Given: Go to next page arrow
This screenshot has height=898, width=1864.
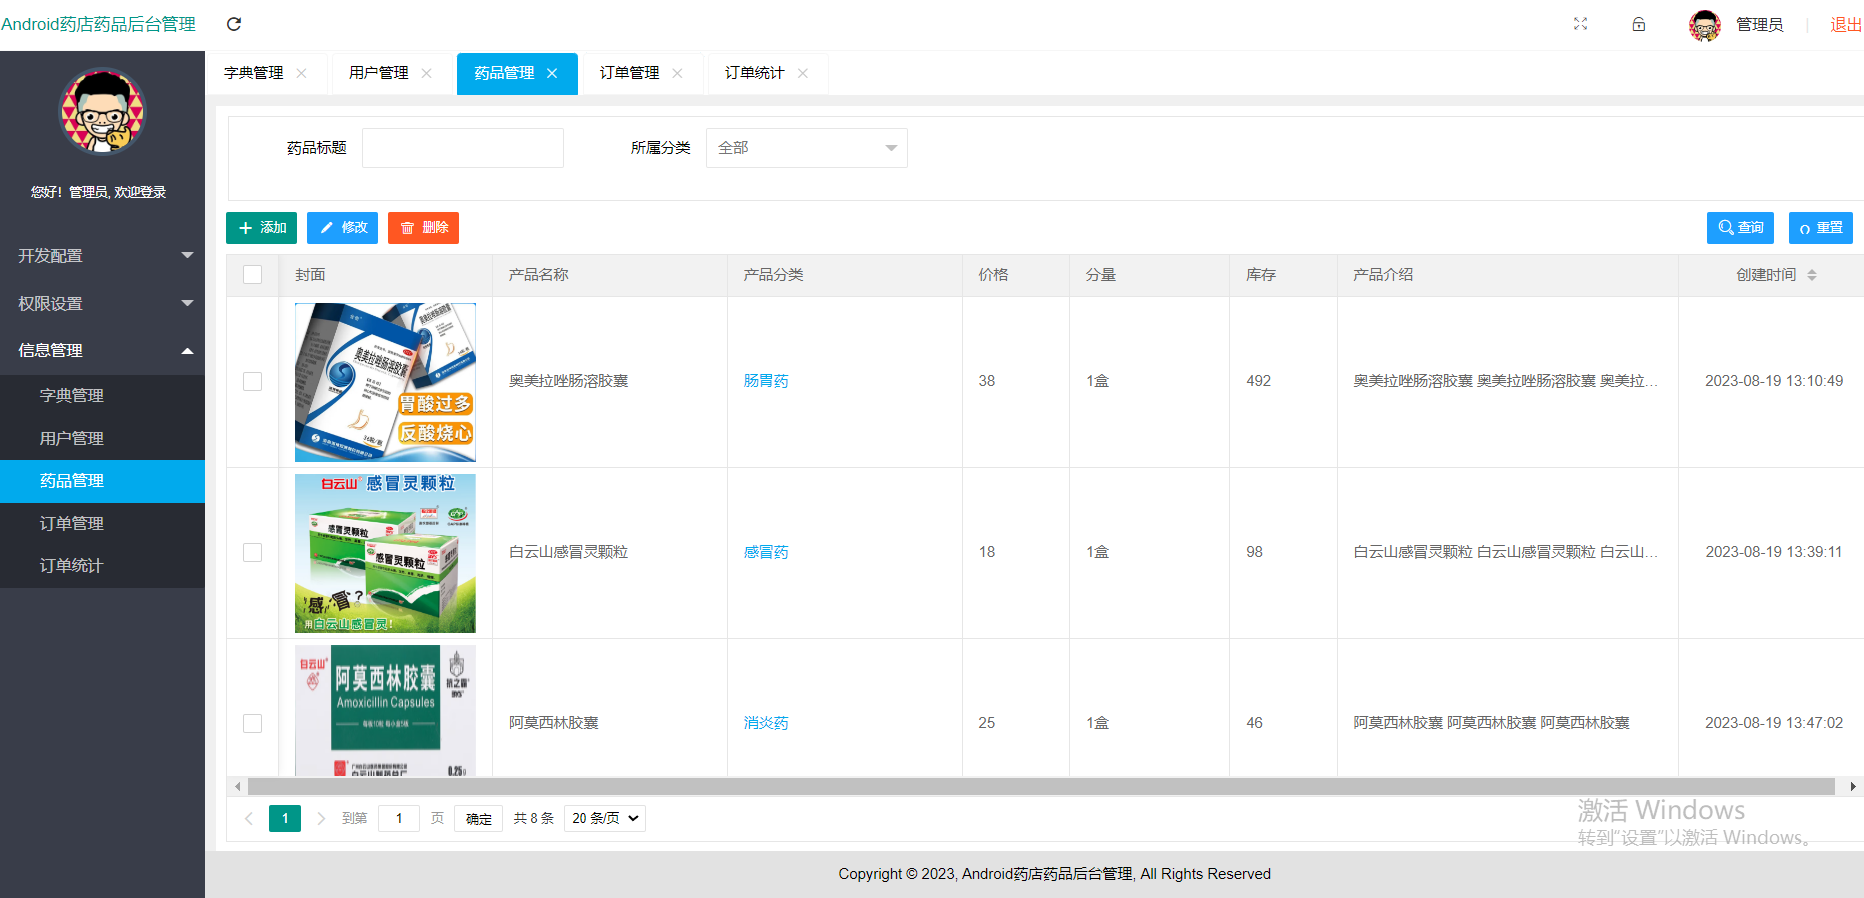Looking at the screenshot, I should click(x=321, y=818).
